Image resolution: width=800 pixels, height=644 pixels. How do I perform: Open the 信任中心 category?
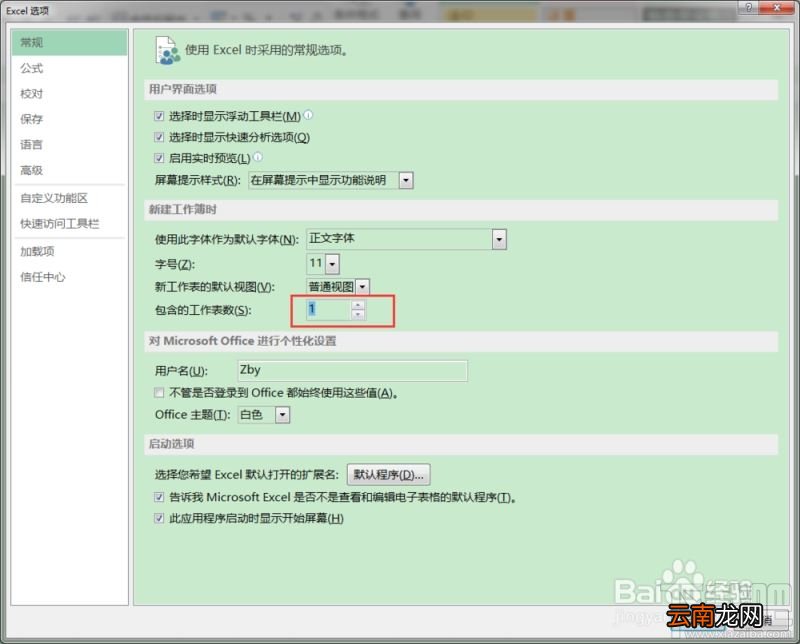coord(69,277)
